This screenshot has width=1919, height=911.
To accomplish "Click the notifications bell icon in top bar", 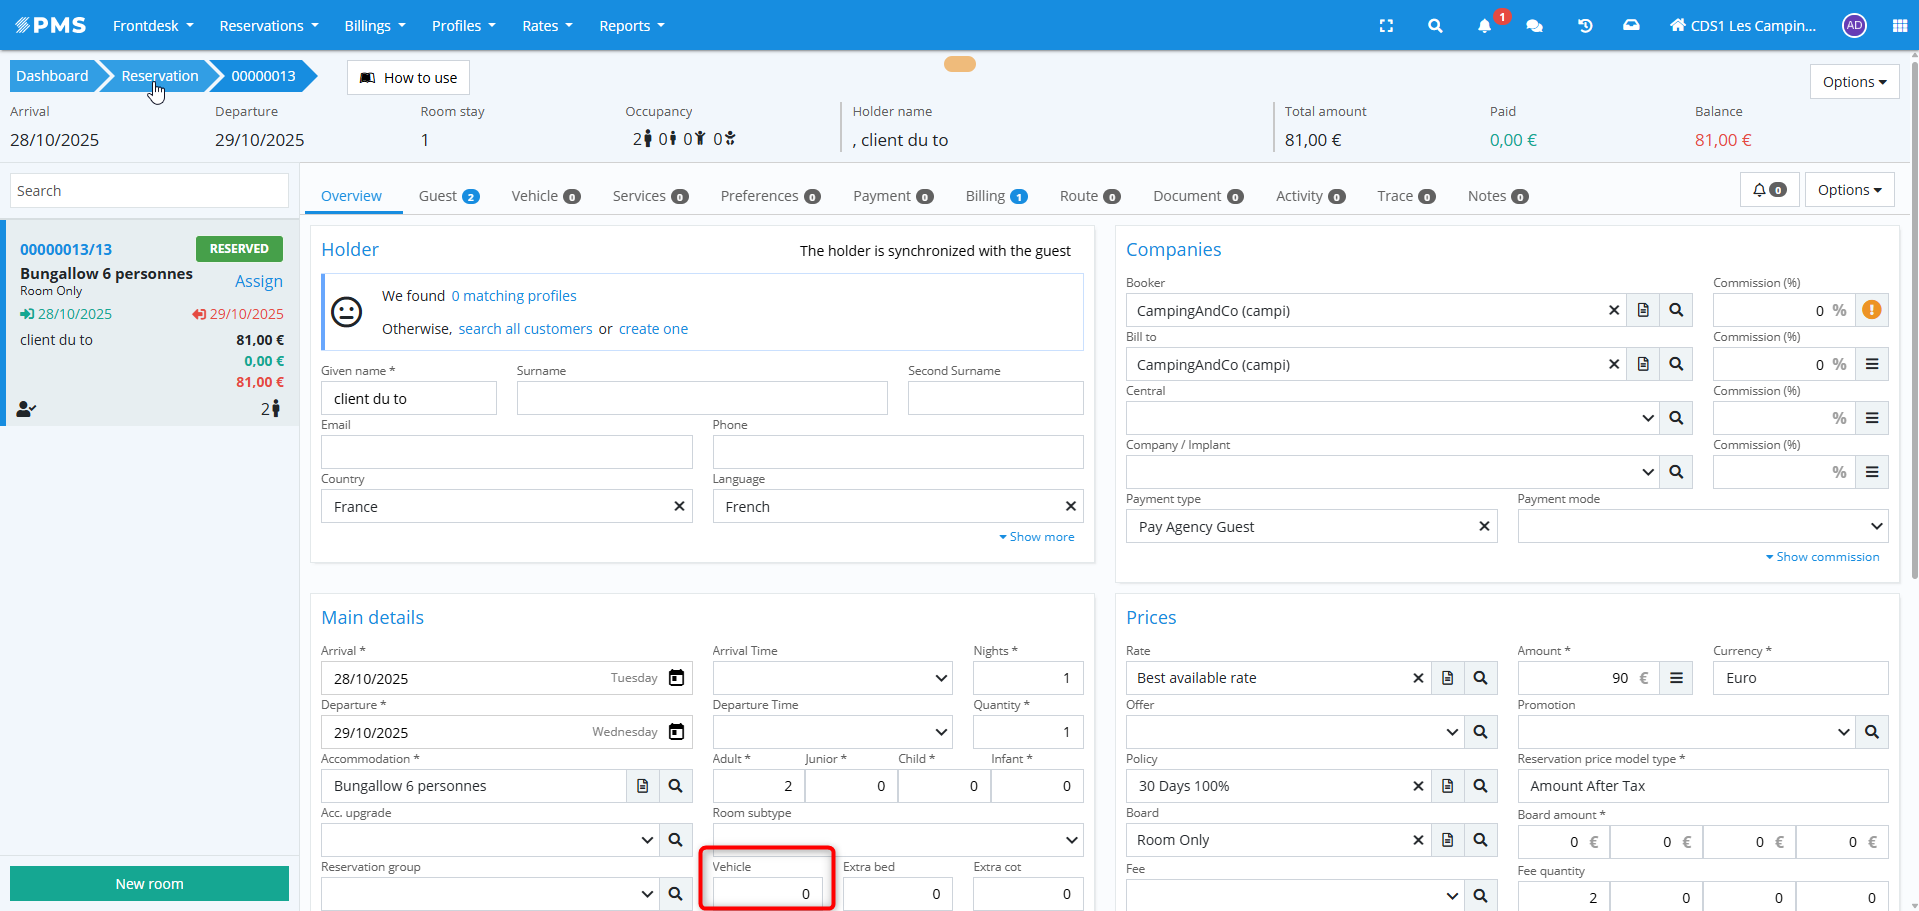I will [x=1484, y=26].
